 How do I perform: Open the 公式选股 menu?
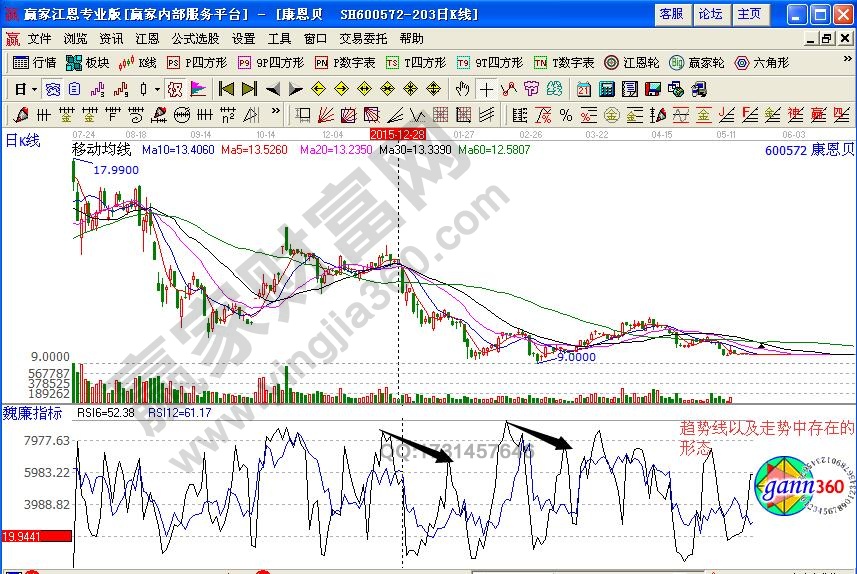point(195,38)
